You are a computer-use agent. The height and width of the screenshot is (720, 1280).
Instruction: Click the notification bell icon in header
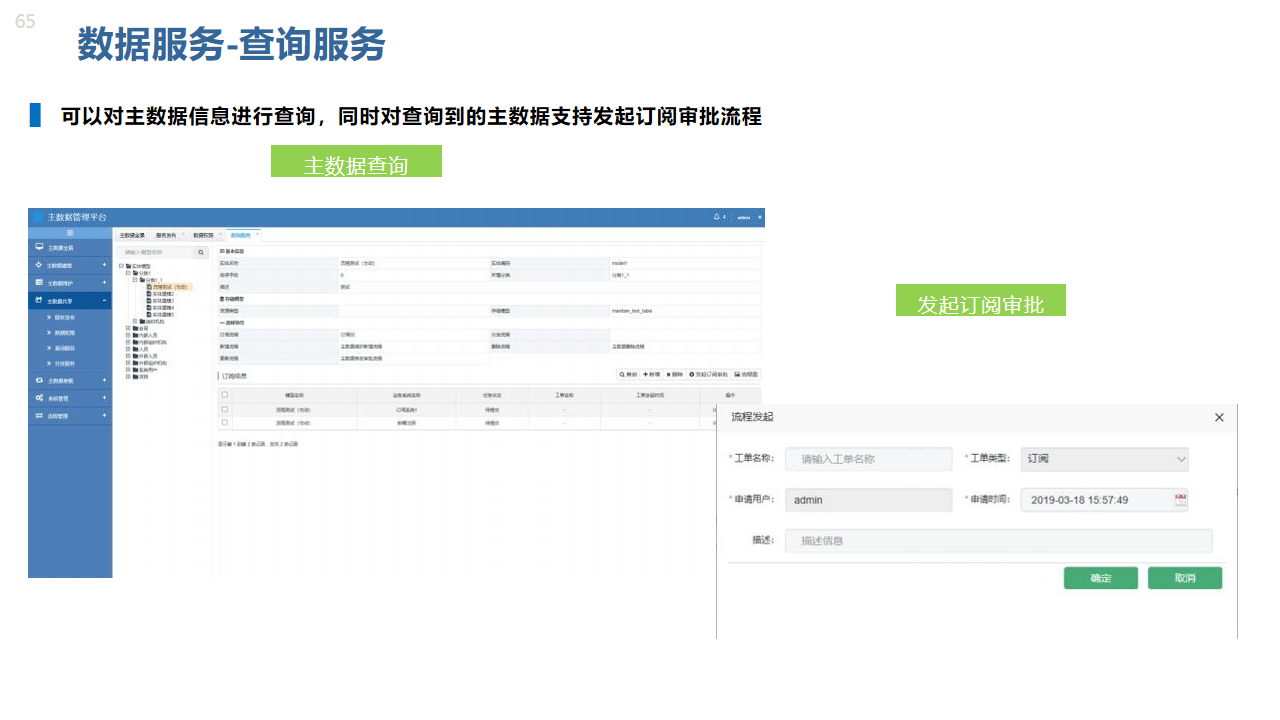point(716,217)
